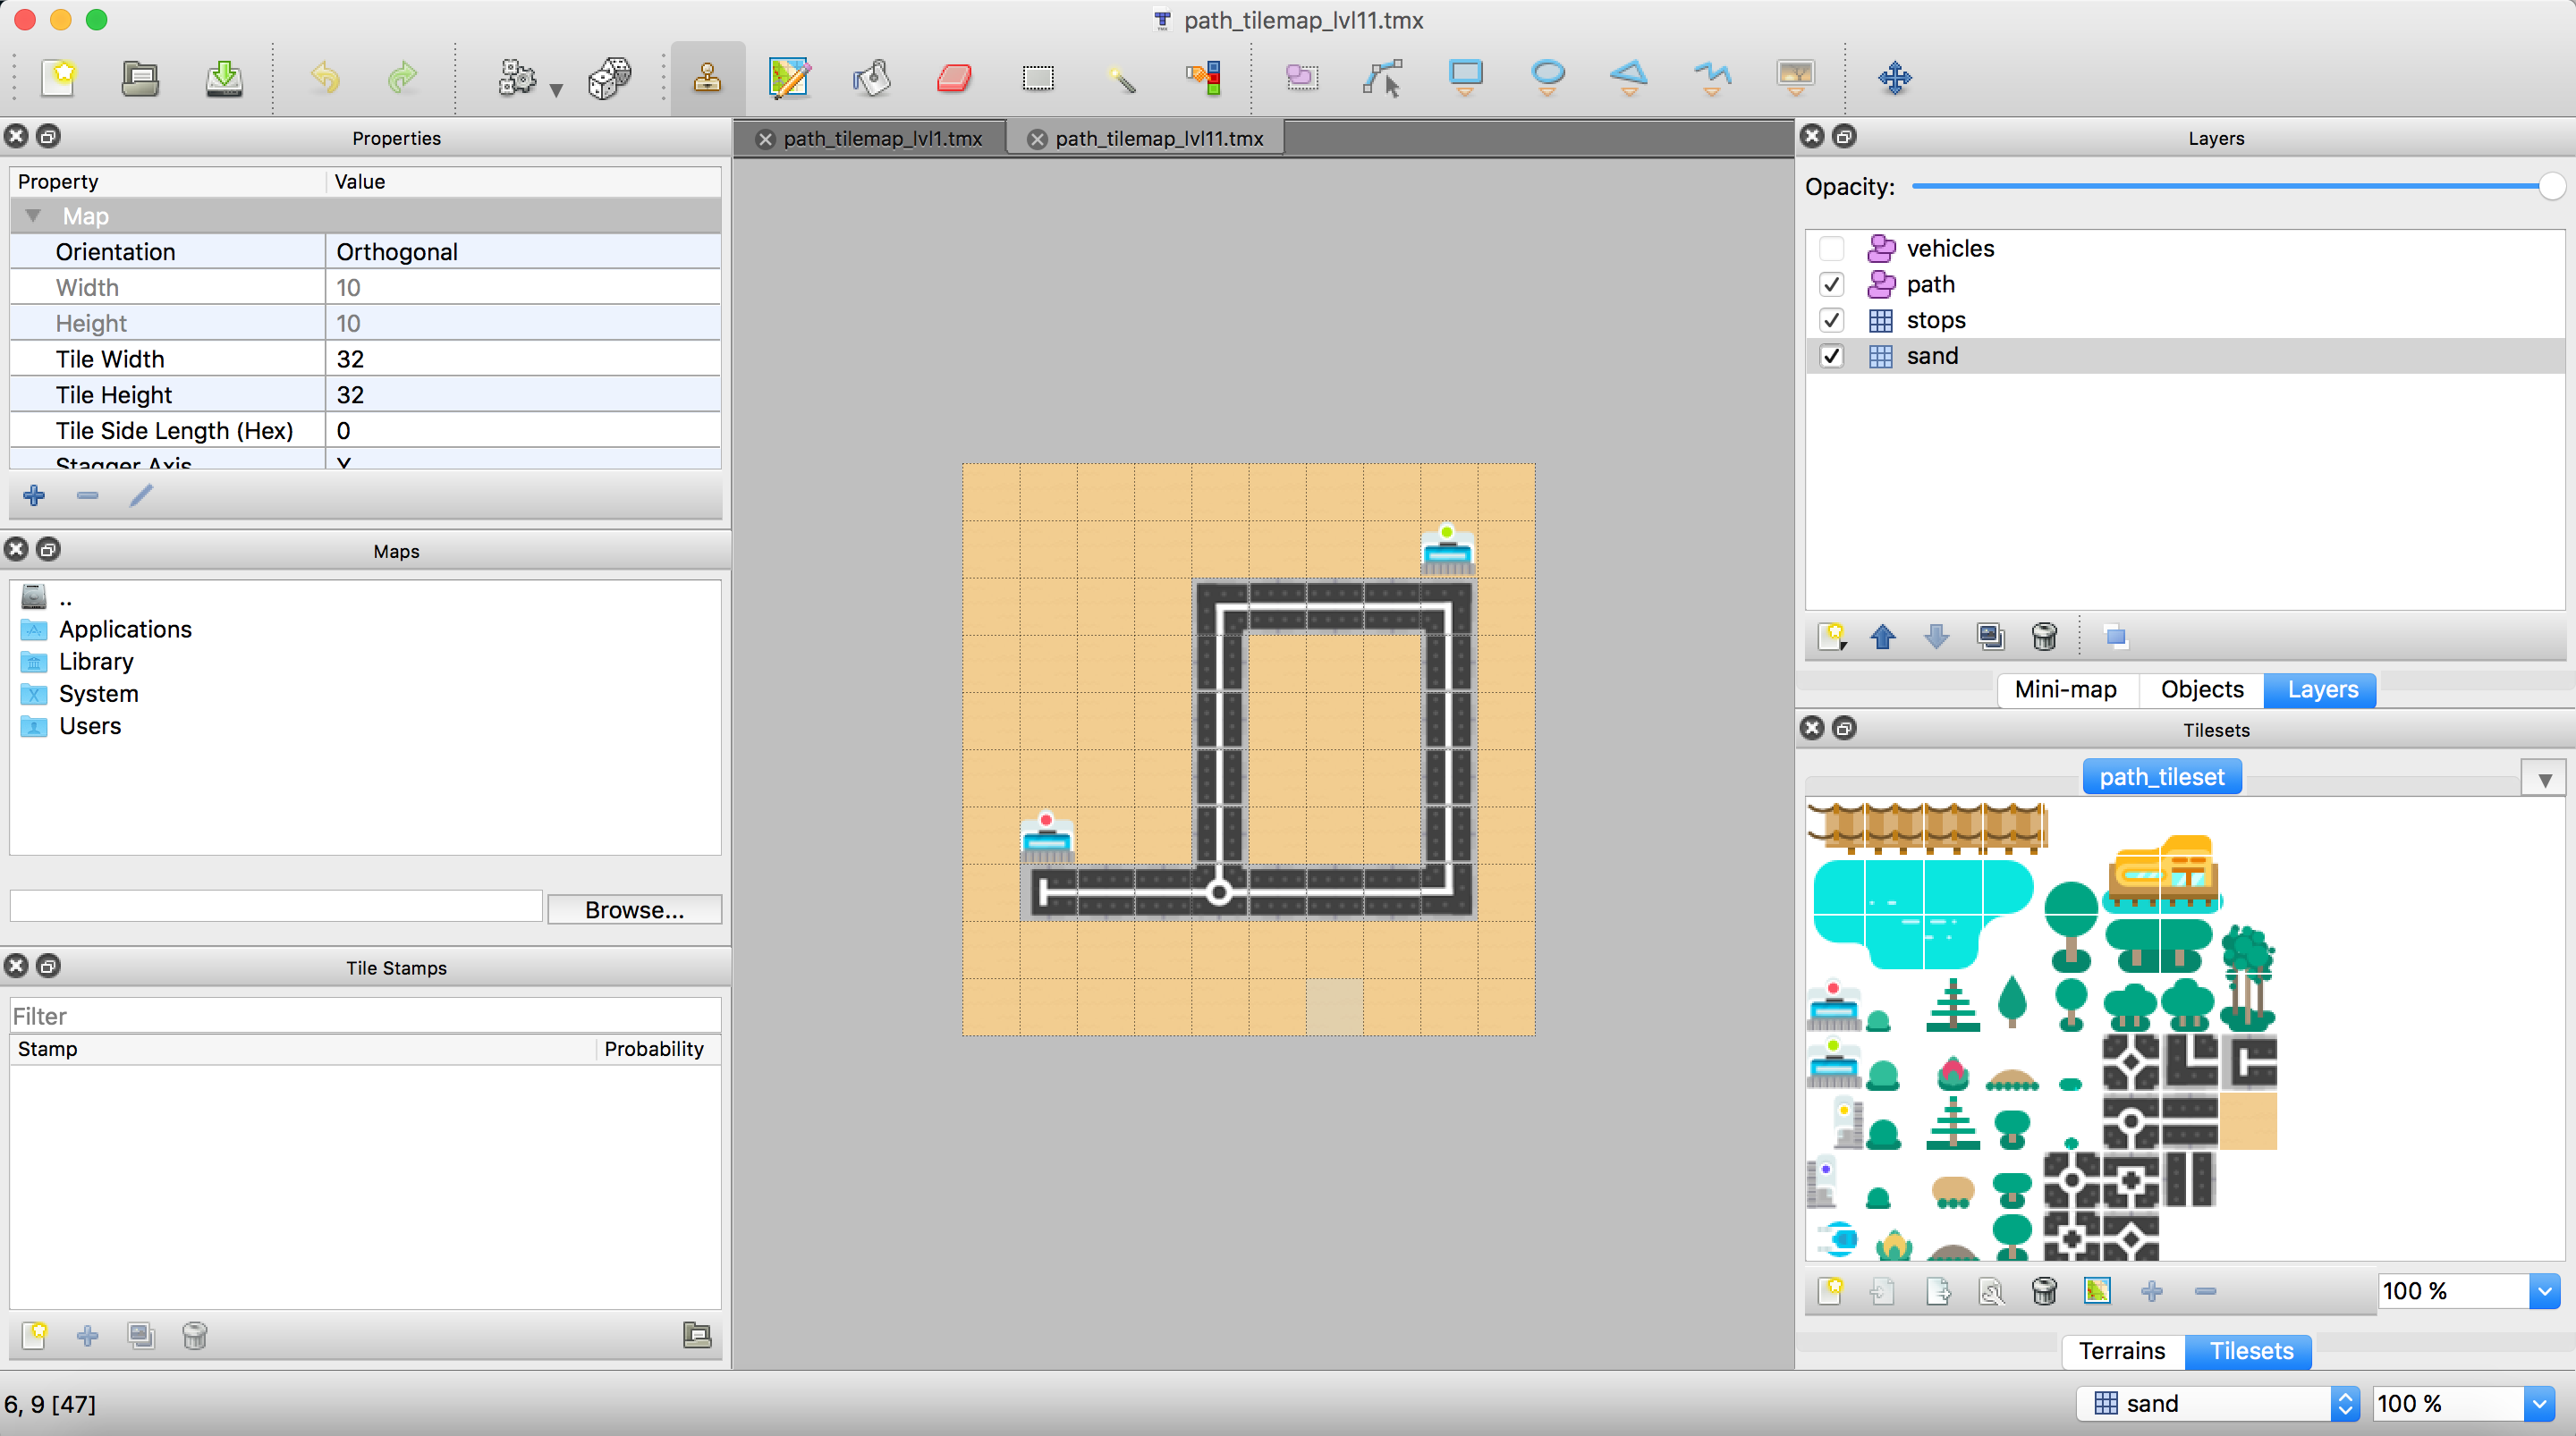Select the Select Objects tool
Screen dimensions: 2576x1436
click(x=1301, y=77)
